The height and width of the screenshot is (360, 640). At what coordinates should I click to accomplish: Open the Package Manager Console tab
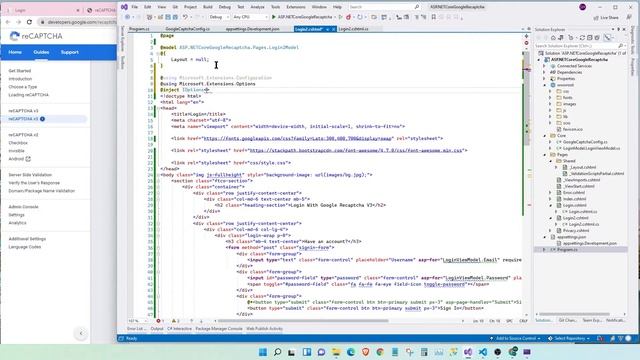pos(219,329)
